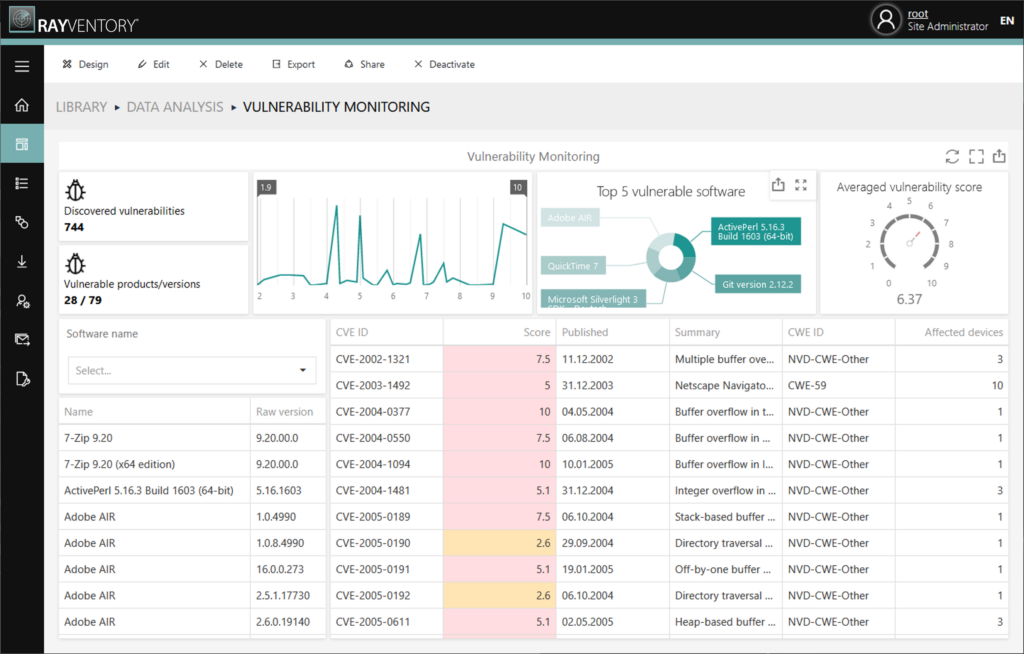This screenshot has width=1024, height=654.
Task: Click the Discovered vulnerabilities bug icon
Action: point(75,190)
